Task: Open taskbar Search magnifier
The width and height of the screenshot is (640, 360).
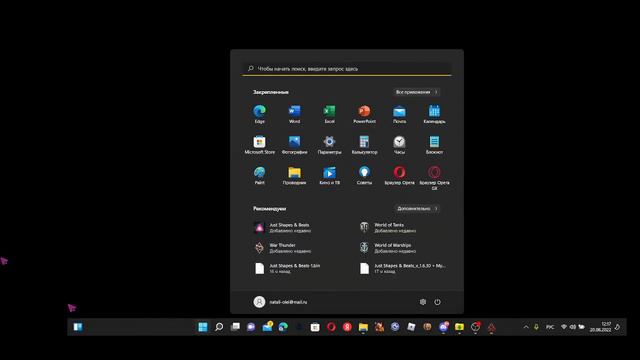Action: (219, 327)
